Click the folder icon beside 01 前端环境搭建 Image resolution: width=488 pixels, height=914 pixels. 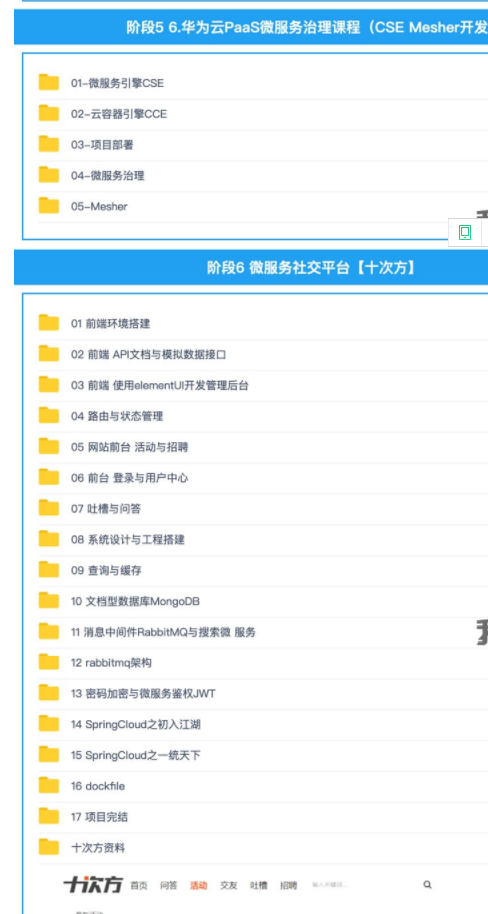coord(49,323)
